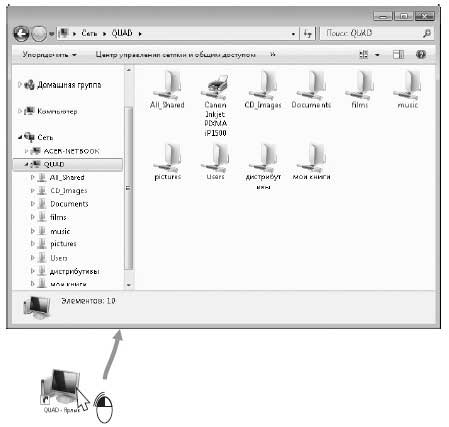Collapse the QUAD node in navigation tree

[26, 164]
